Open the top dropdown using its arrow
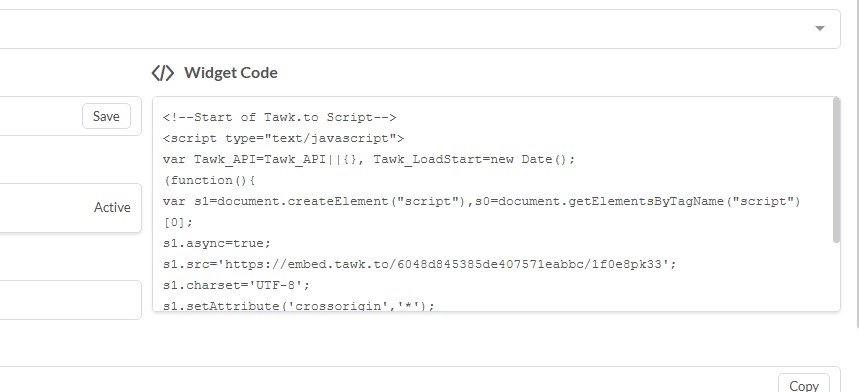This screenshot has height=392, width=859. [x=820, y=28]
